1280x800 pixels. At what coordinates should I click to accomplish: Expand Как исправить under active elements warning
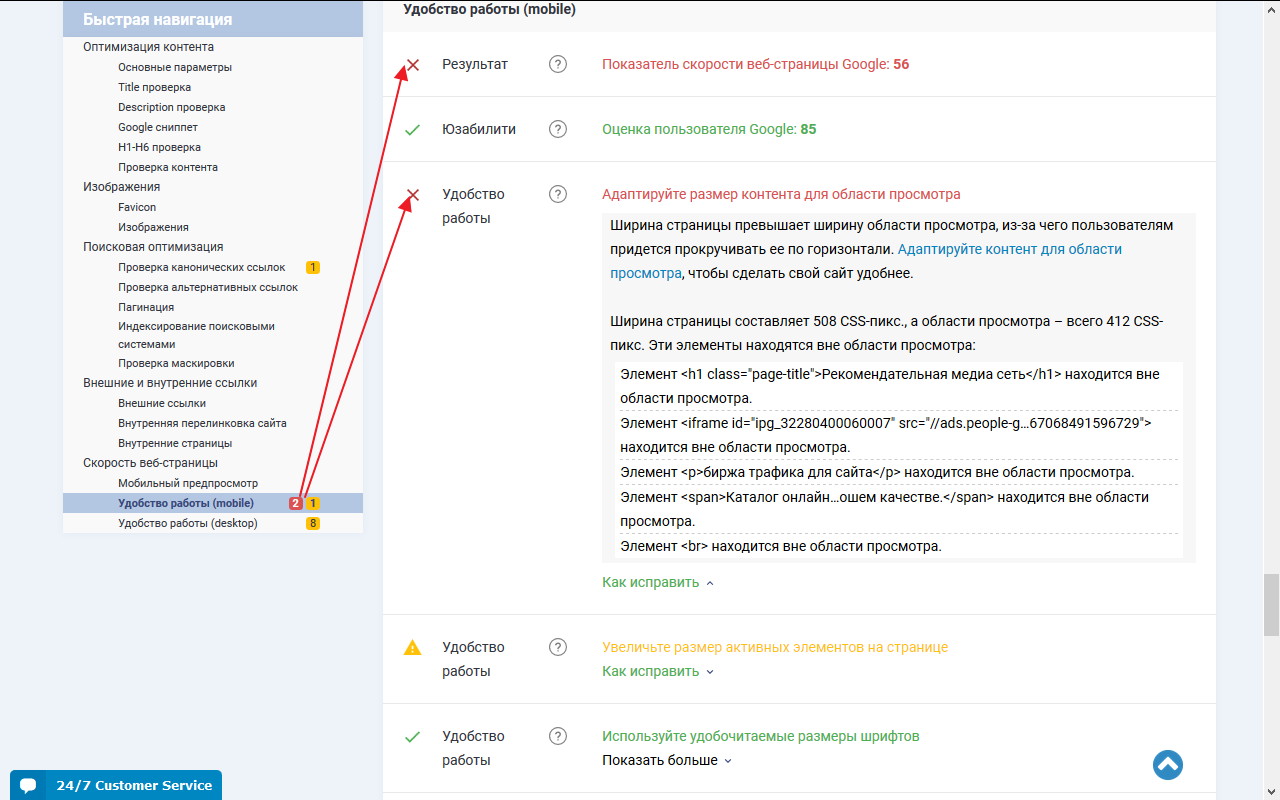[x=657, y=672]
